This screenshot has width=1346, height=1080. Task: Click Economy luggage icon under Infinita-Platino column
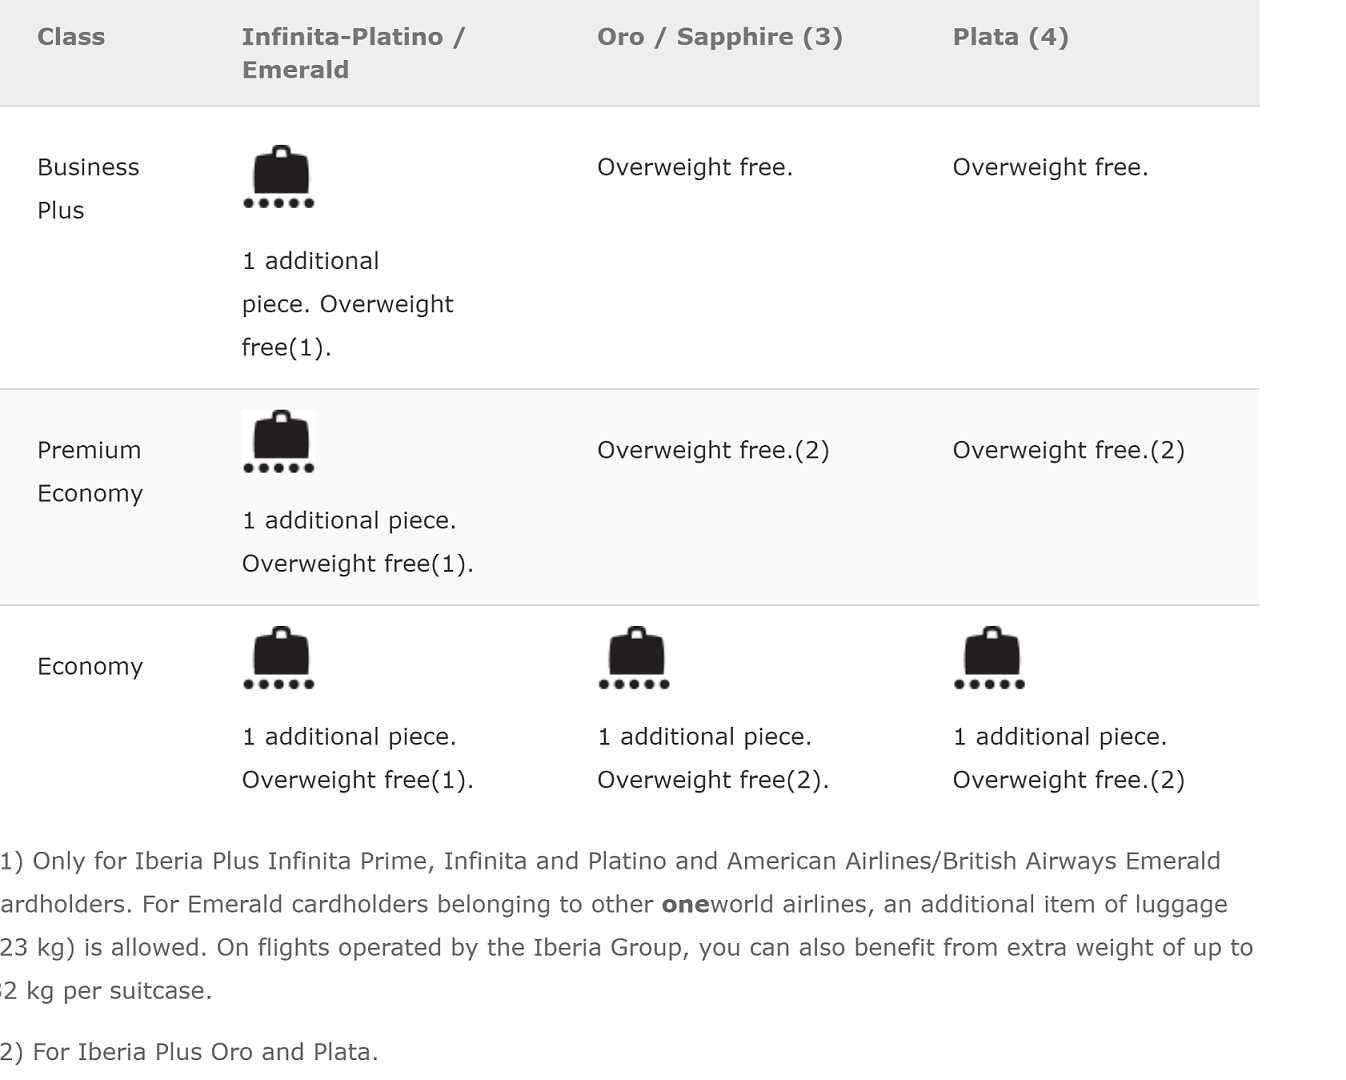pyautogui.click(x=279, y=657)
